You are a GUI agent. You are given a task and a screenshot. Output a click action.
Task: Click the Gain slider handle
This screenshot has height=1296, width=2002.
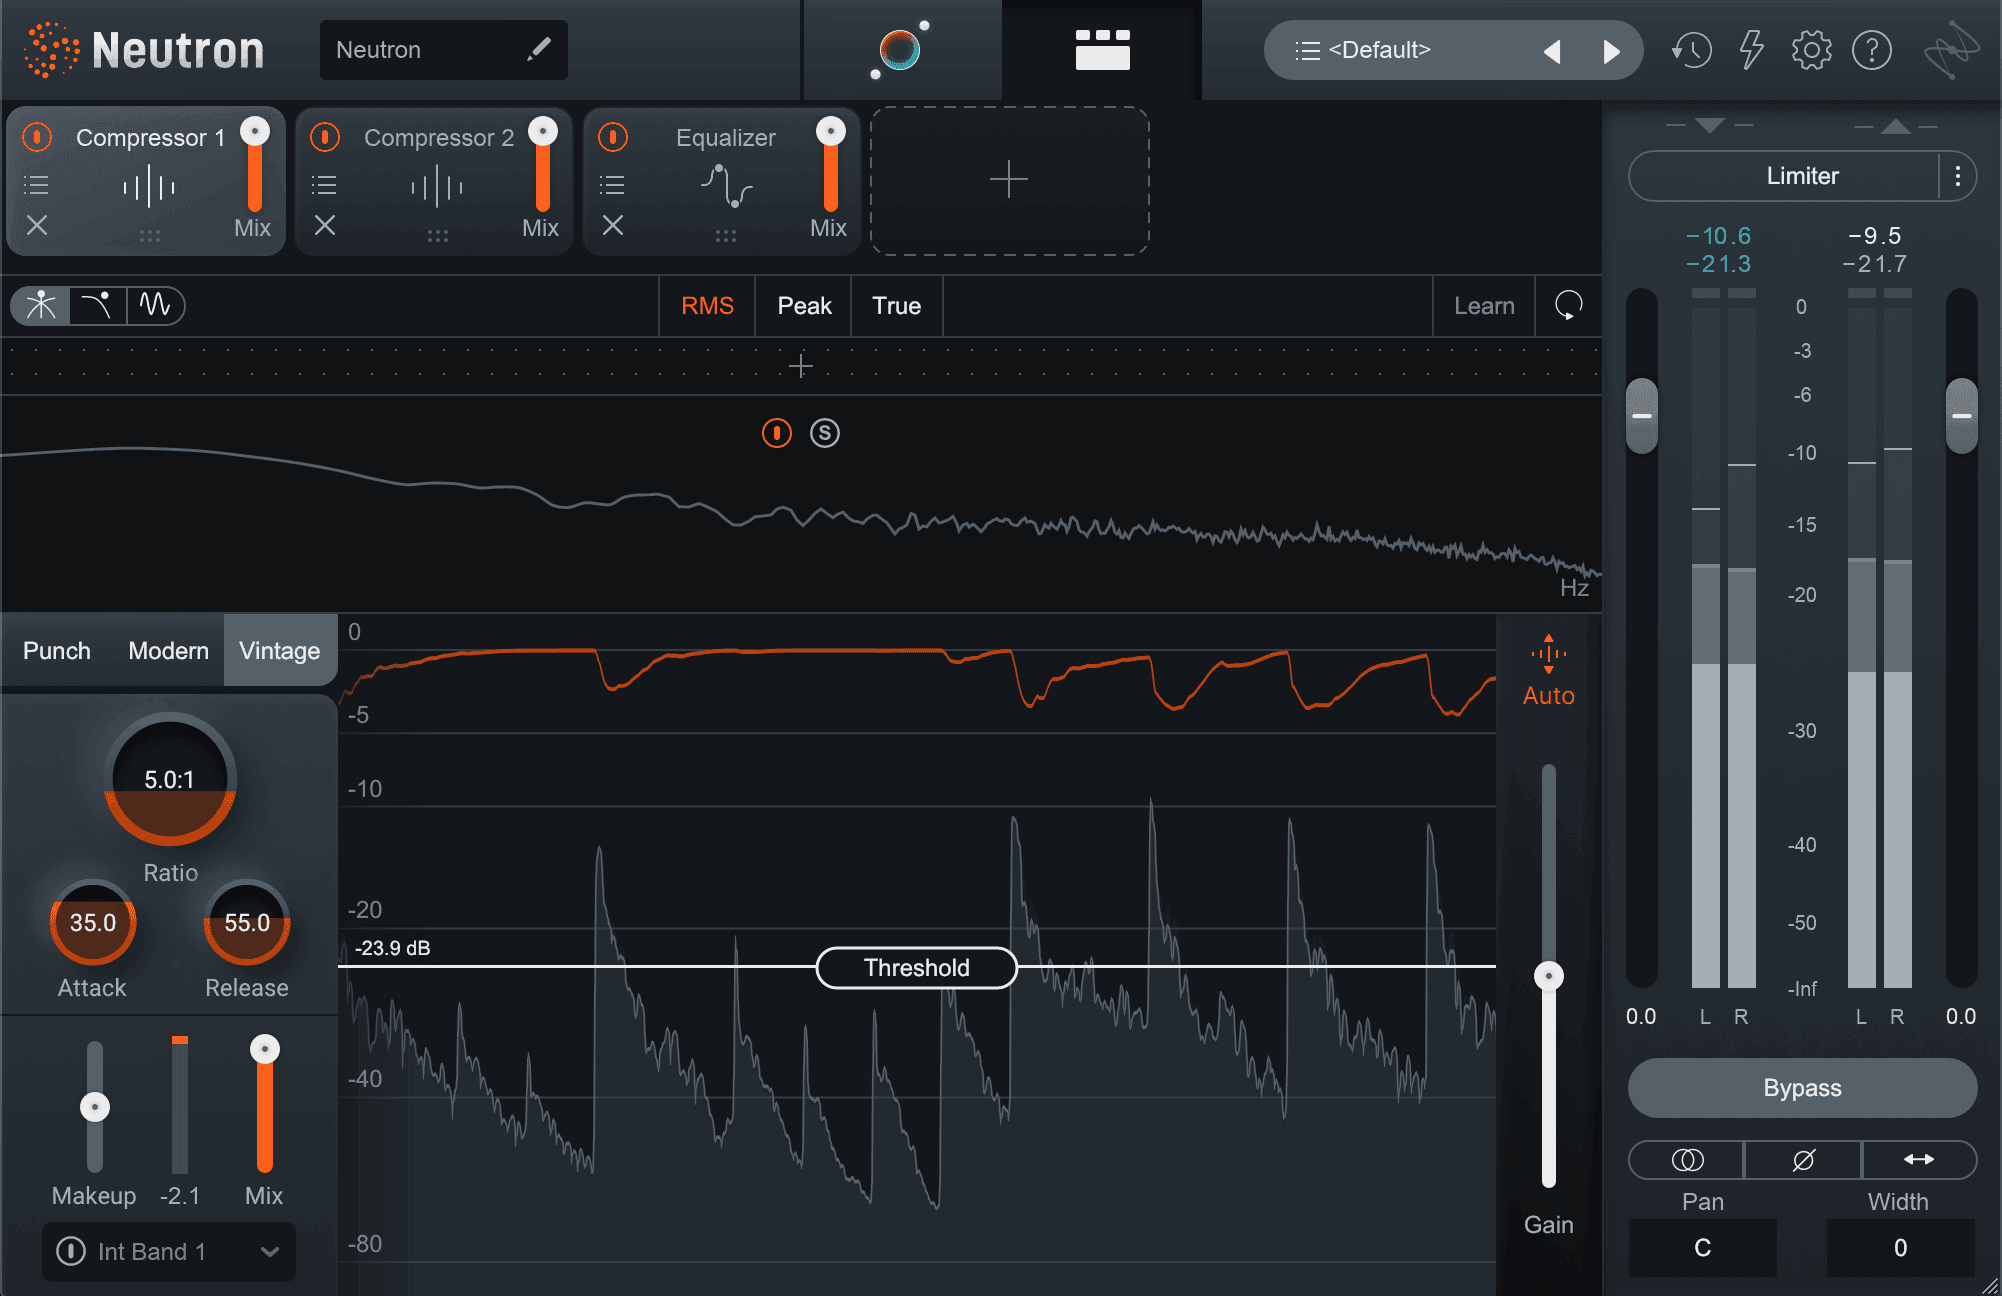[x=1548, y=975]
